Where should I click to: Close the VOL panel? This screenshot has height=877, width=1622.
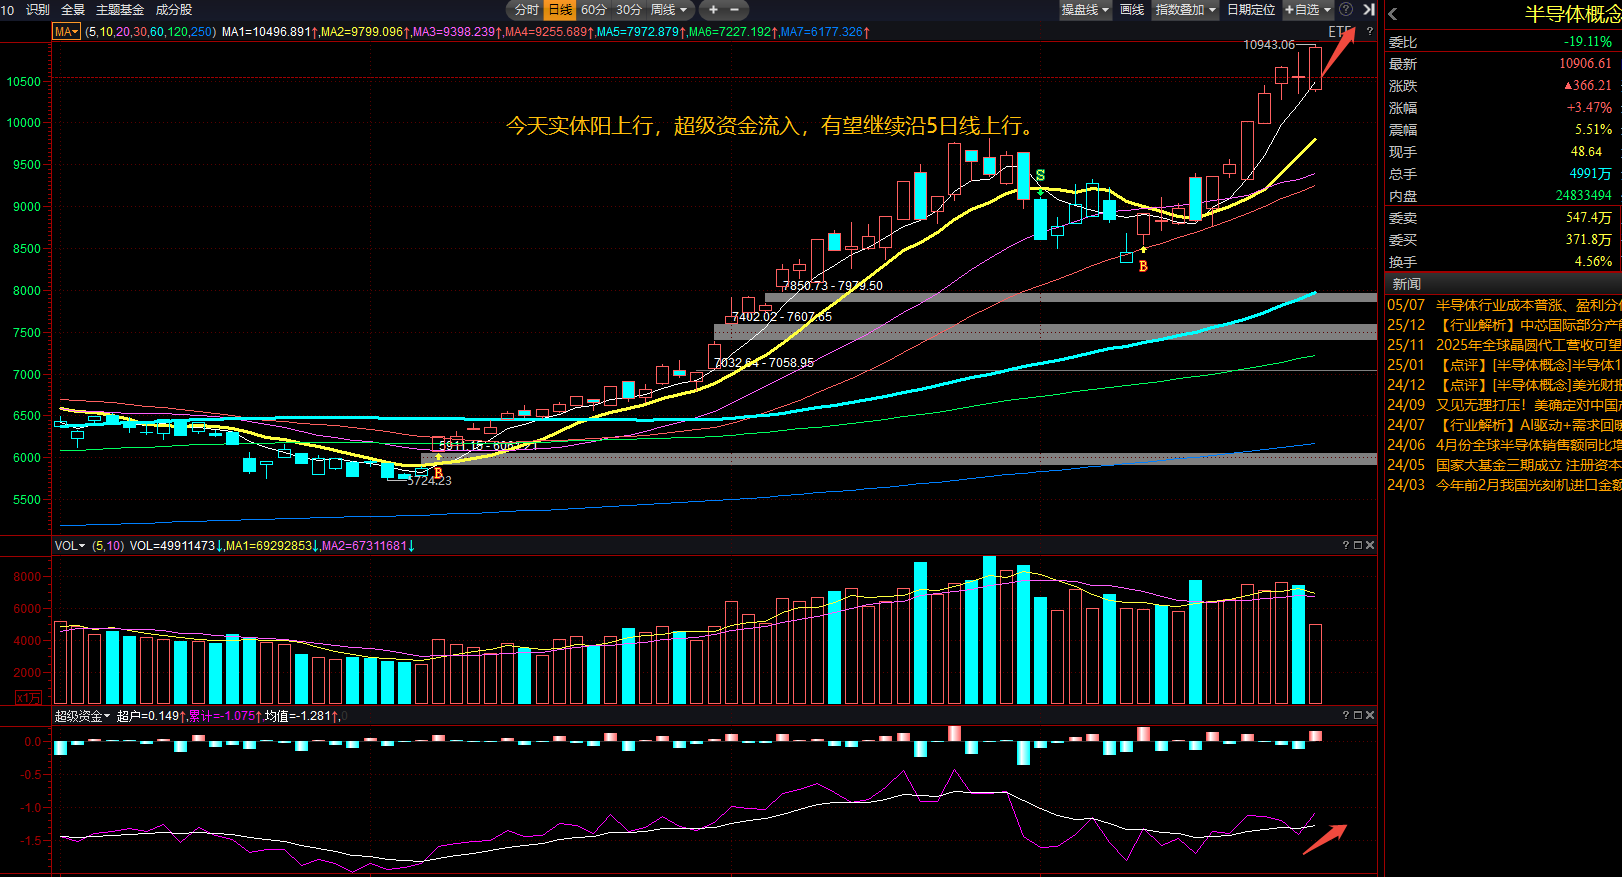pos(1370,545)
